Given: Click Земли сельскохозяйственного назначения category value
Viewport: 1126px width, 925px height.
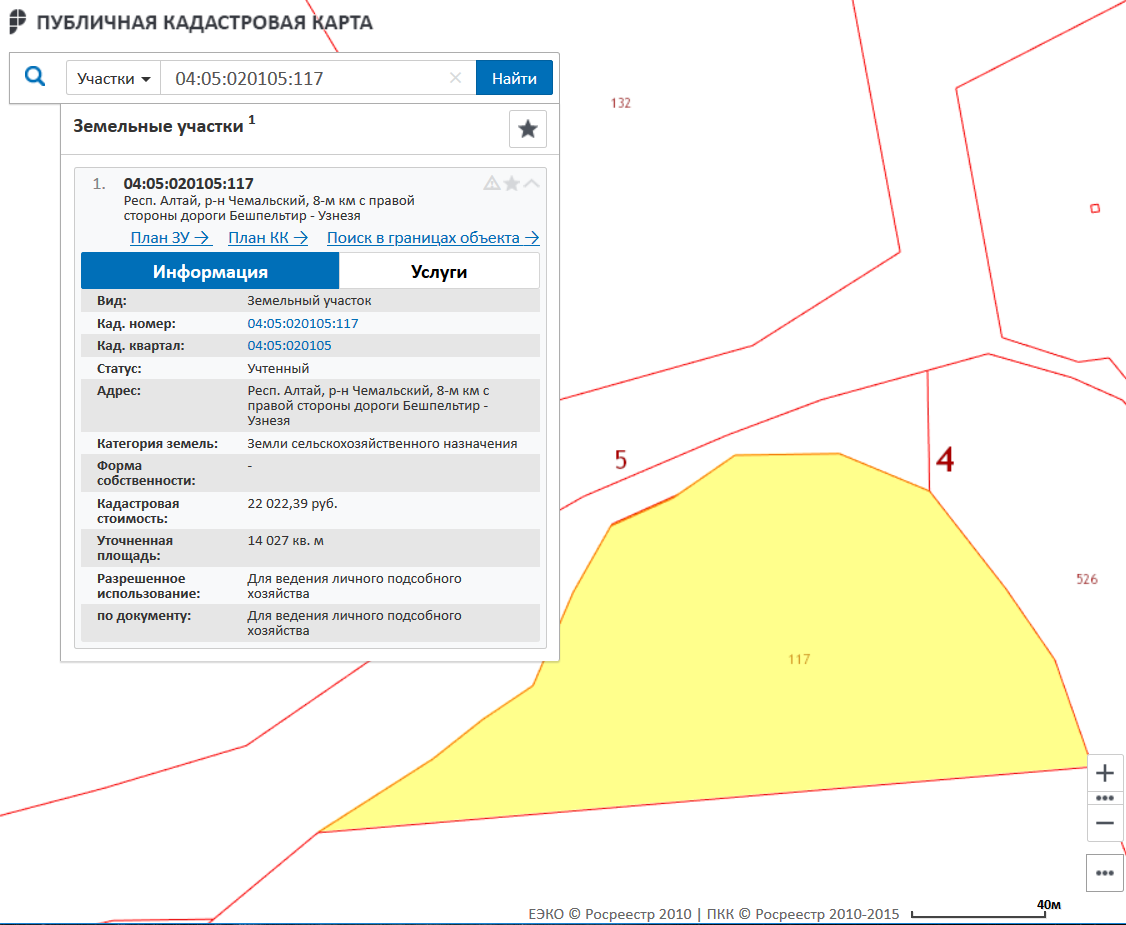Looking at the screenshot, I should pos(382,444).
